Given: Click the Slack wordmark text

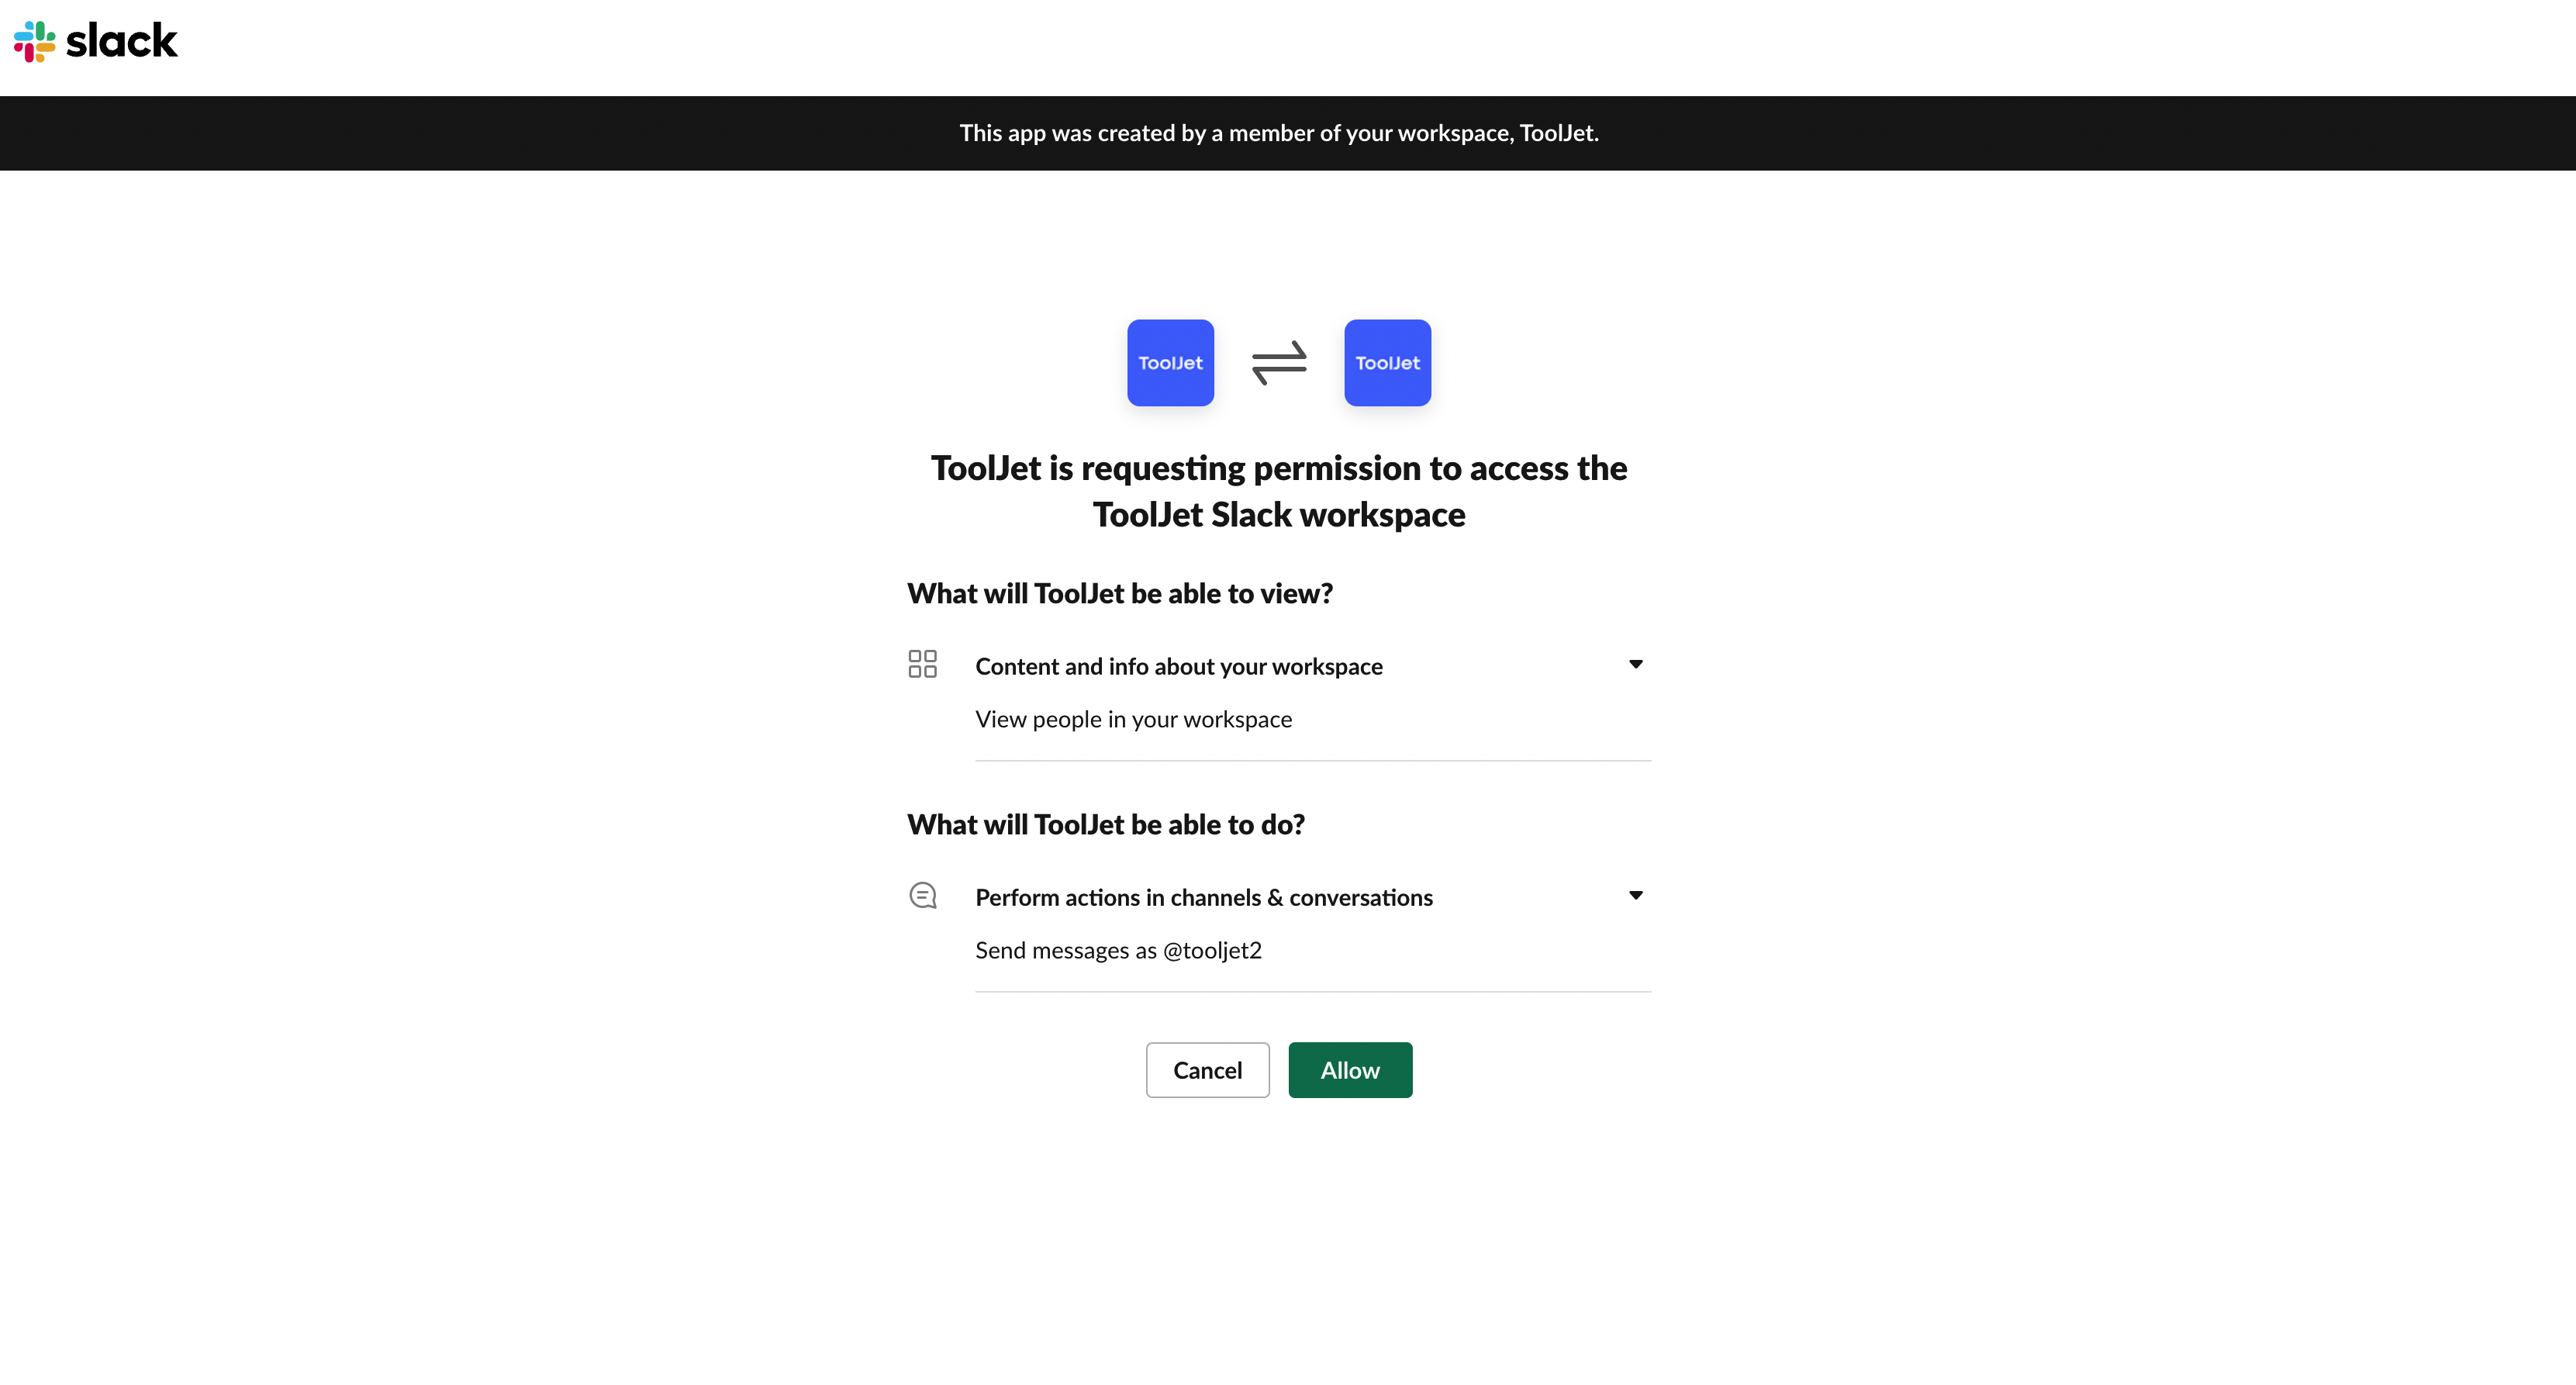Looking at the screenshot, I should [121, 41].
